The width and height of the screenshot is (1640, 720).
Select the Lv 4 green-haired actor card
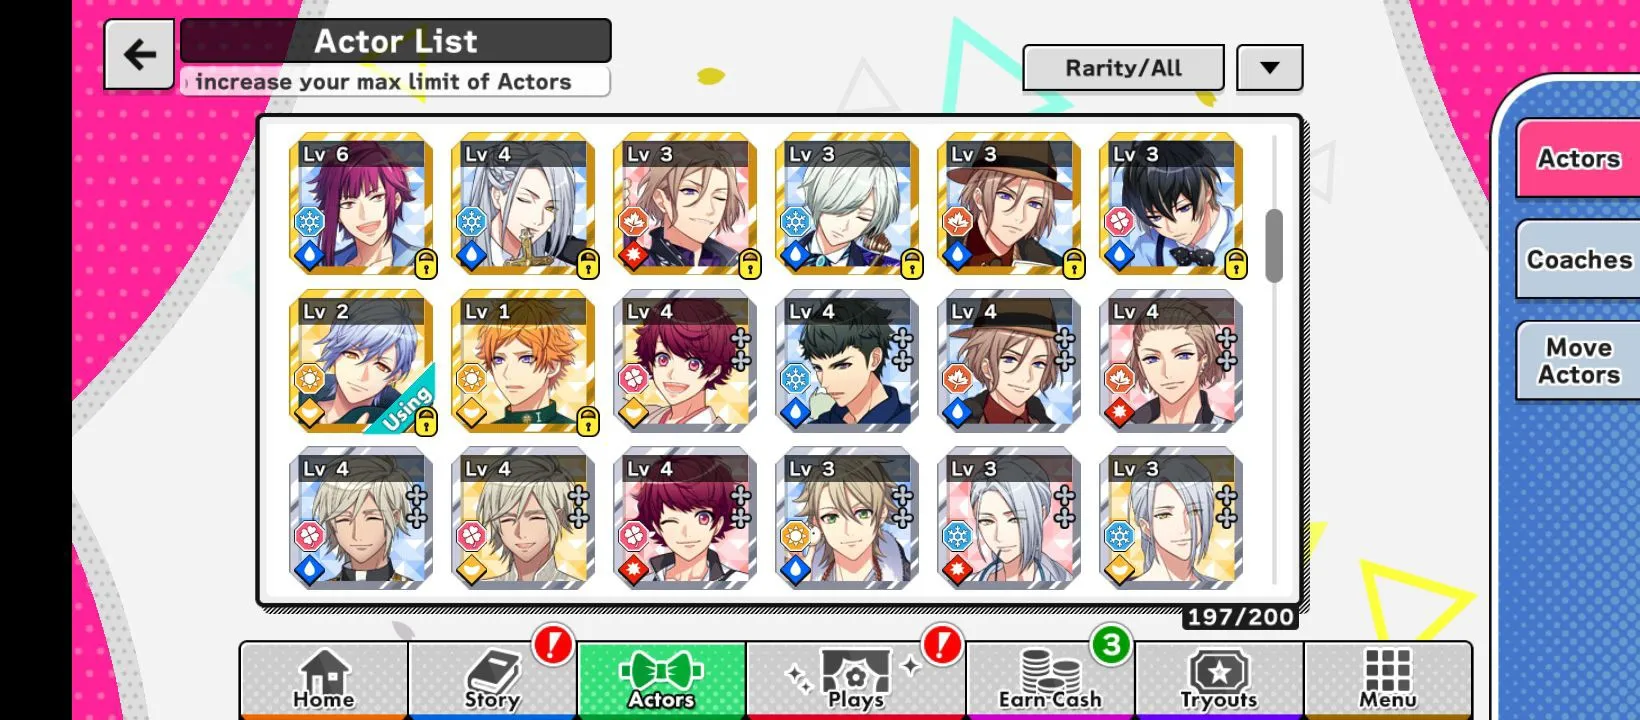847,362
